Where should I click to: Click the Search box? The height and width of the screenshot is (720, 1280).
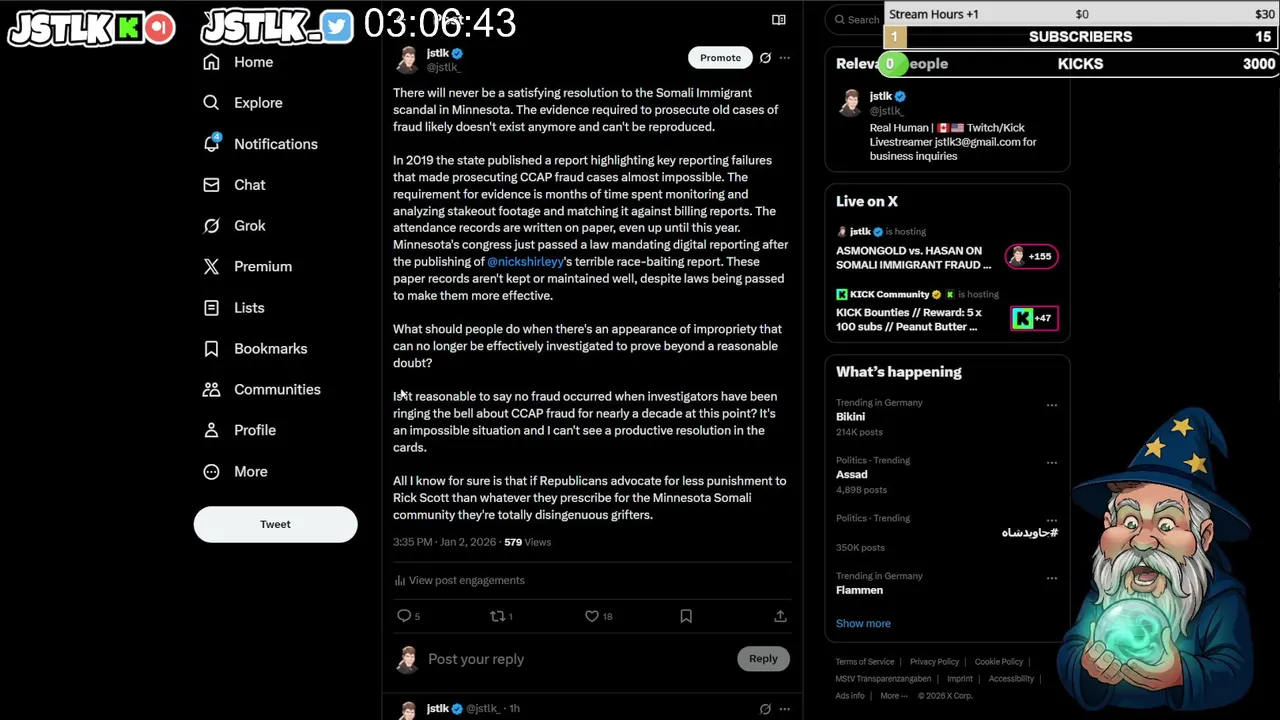[x=860, y=19]
